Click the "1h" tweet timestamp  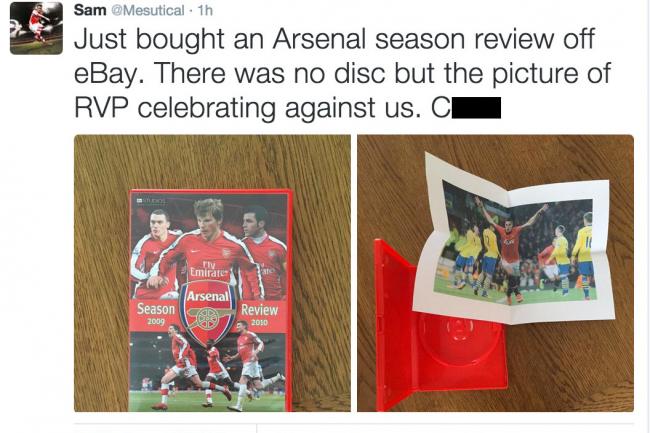click(x=205, y=10)
